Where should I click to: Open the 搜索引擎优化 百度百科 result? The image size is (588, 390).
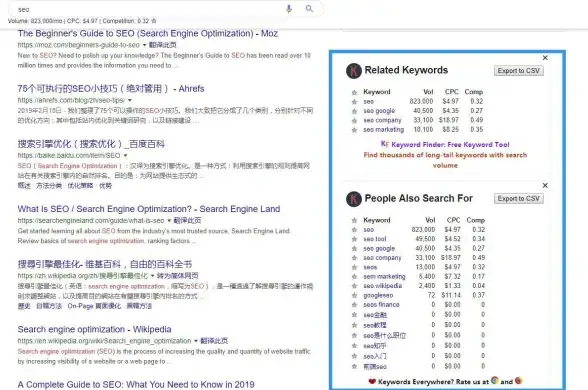tap(91, 144)
